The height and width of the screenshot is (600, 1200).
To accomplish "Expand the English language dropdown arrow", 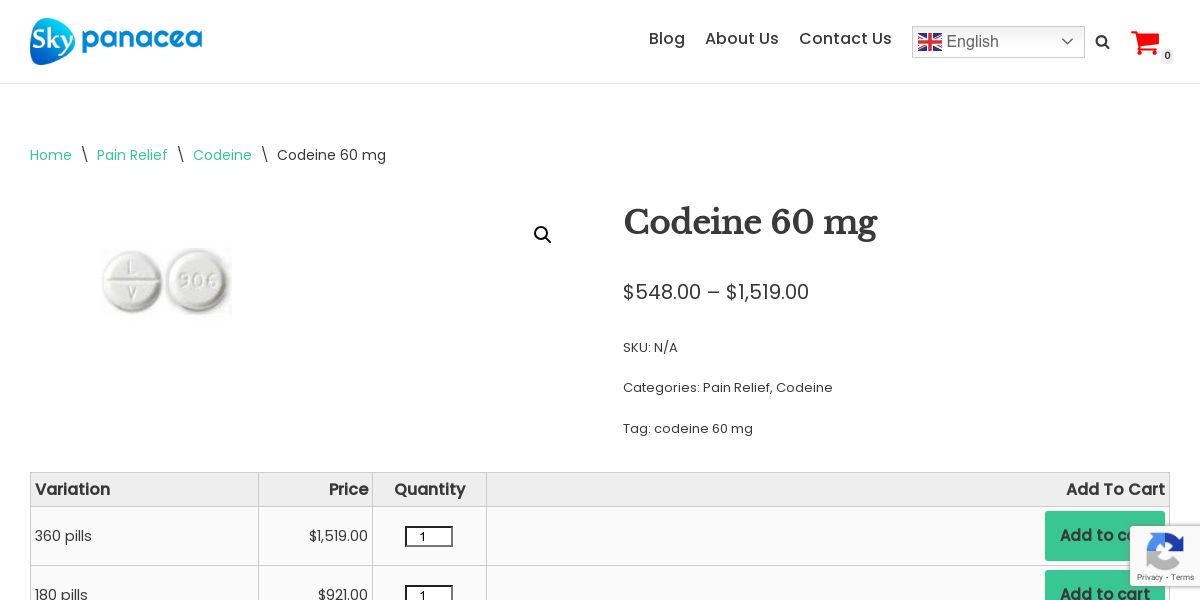I will coord(1067,42).
